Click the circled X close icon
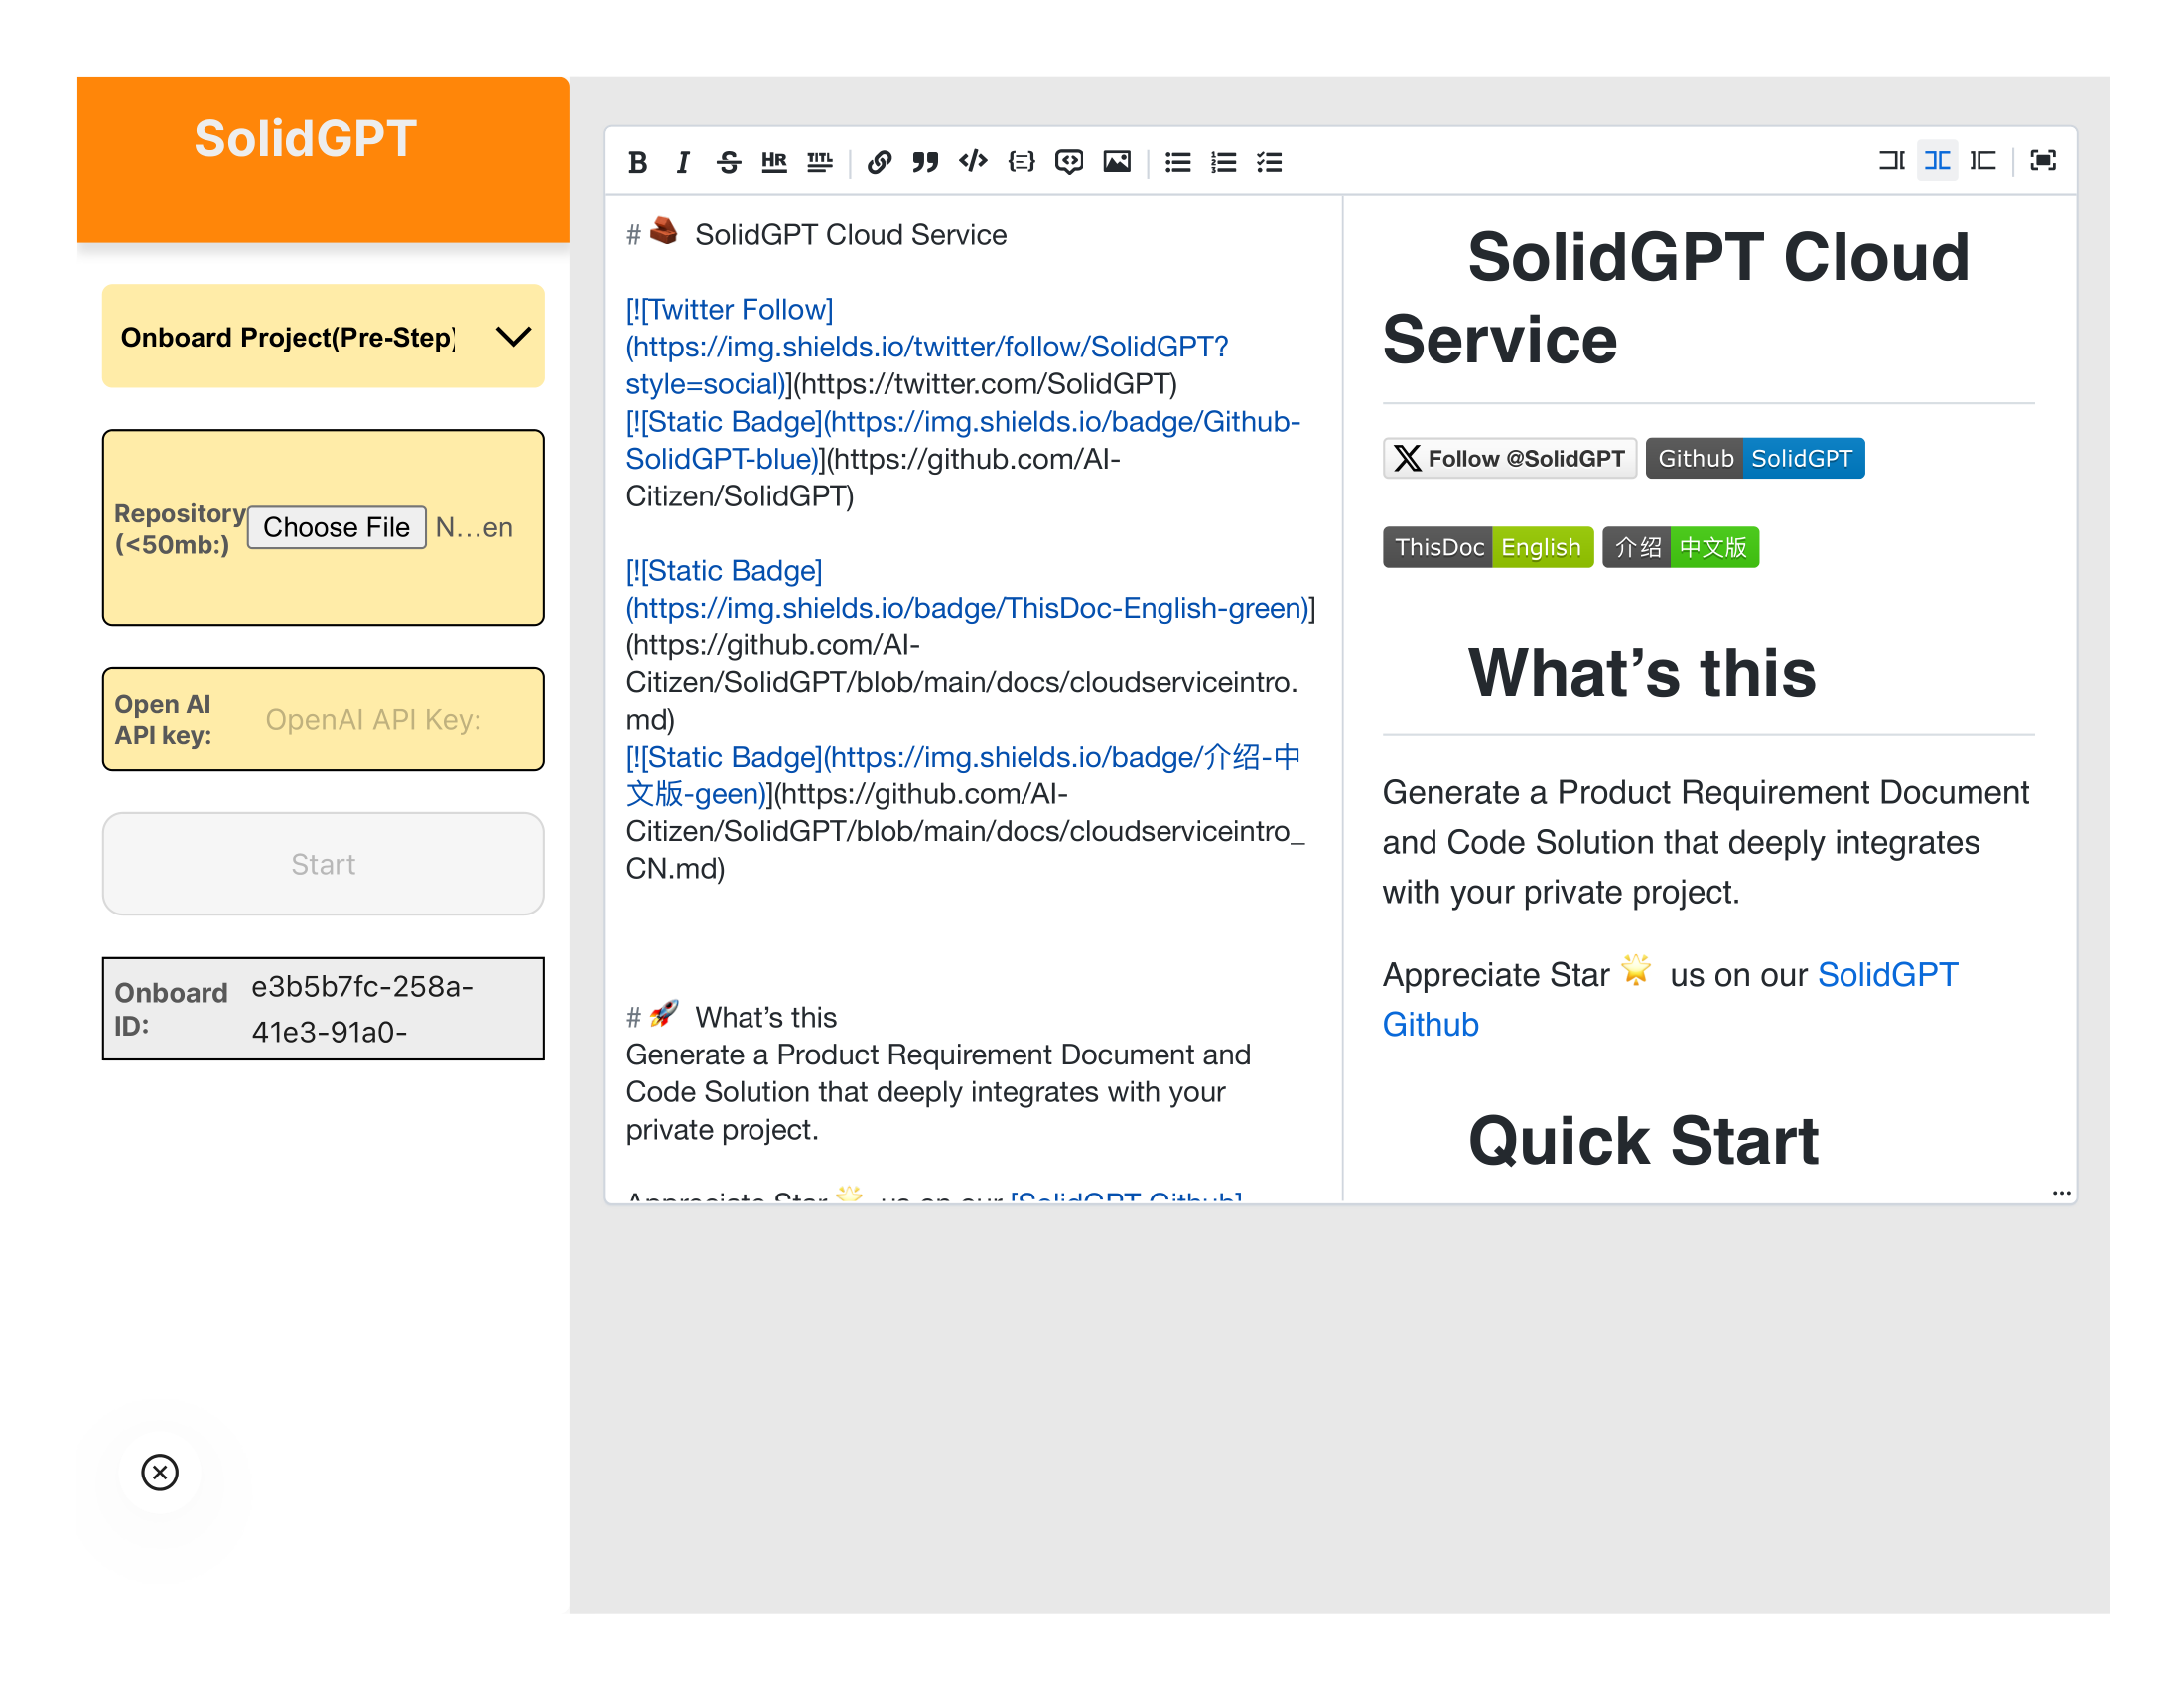 [x=160, y=1472]
